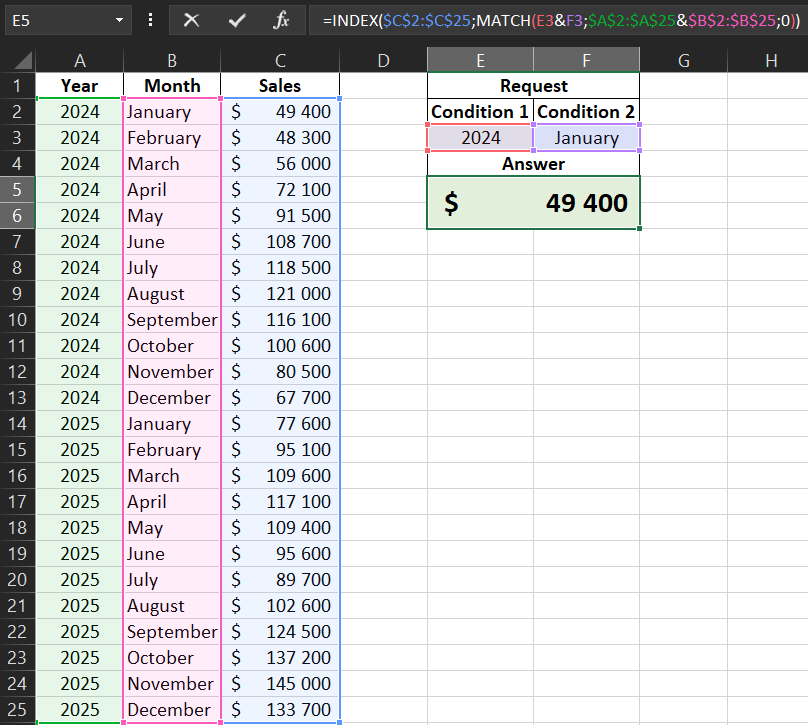Image resolution: width=808 pixels, height=725 pixels.
Task: Select column C header
Action: click(280, 61)
